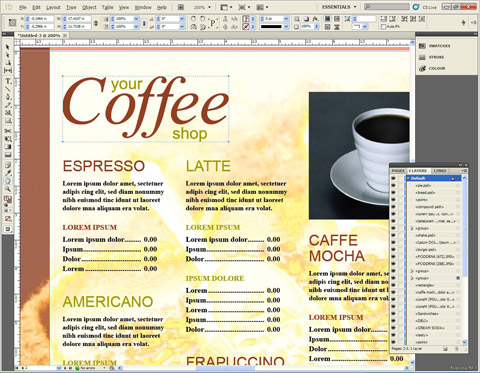Hide the <Sandwiches> layer item
480x373 pixels.
coord(394,313)
